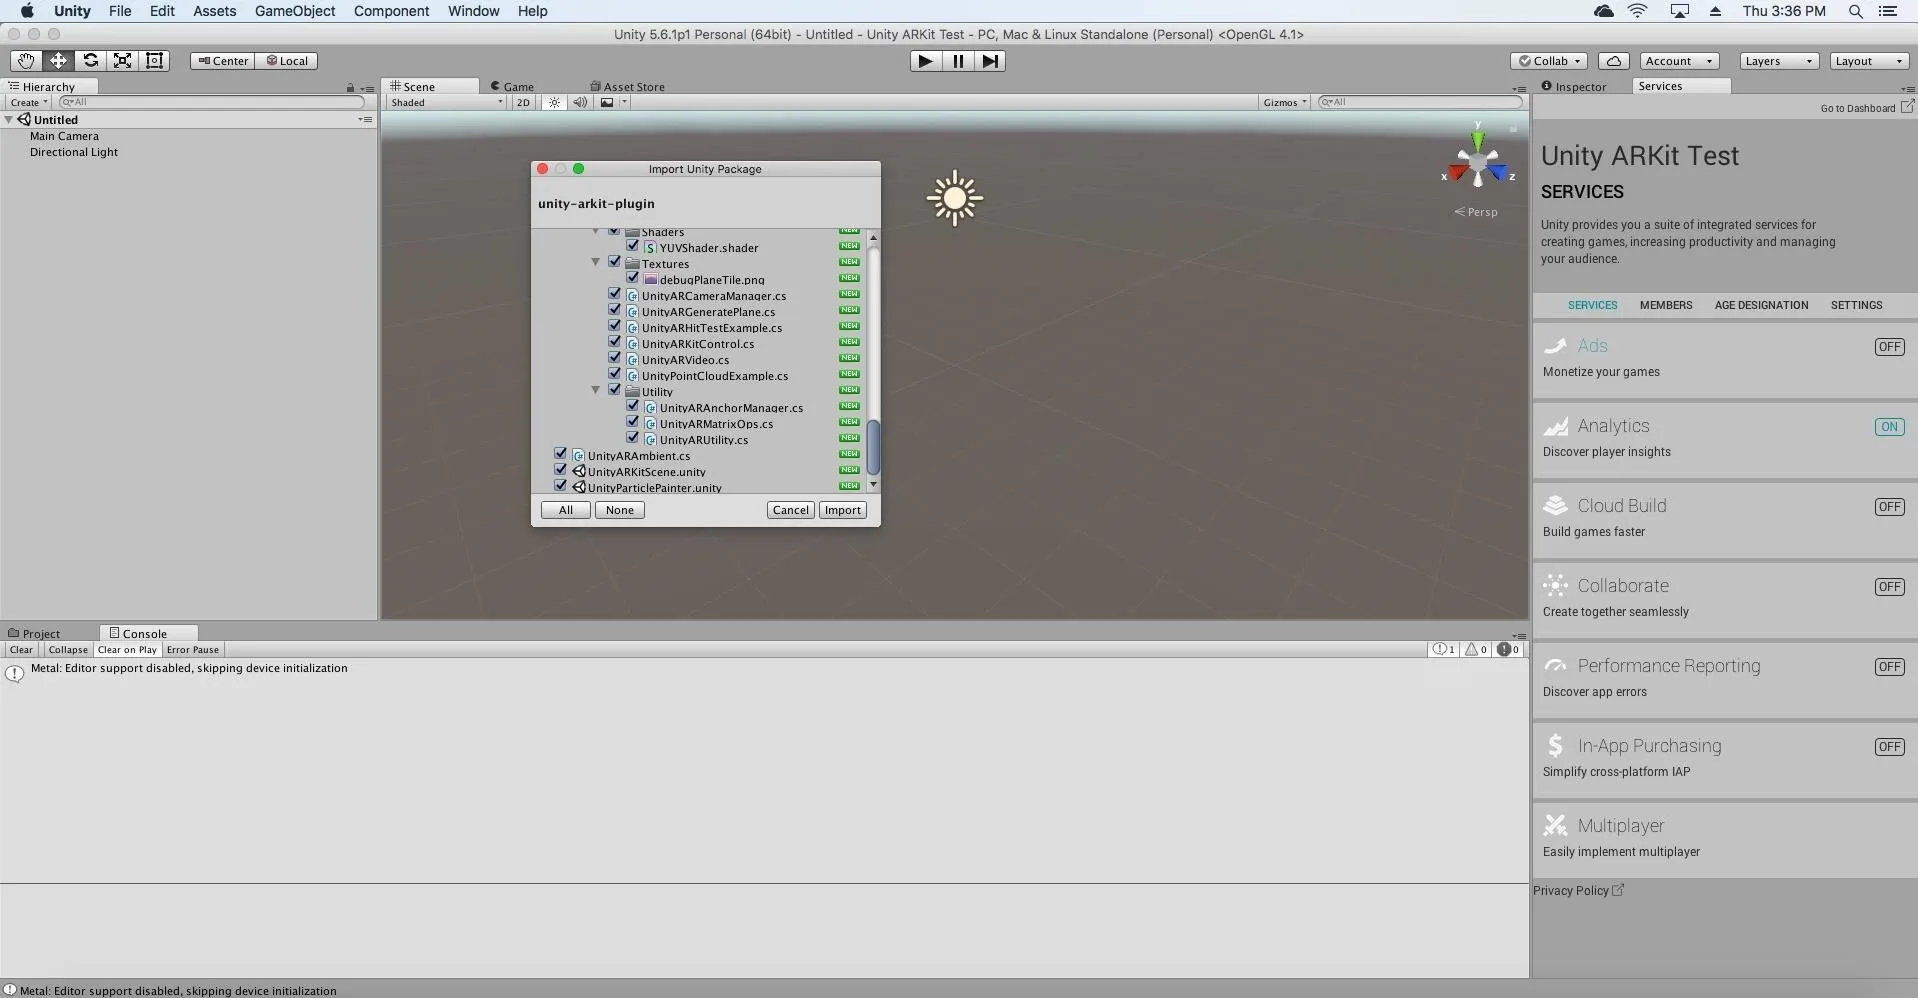Collapse the Untitled scene in Hierarchy
Screen dimensions: 1918x998
9,120
